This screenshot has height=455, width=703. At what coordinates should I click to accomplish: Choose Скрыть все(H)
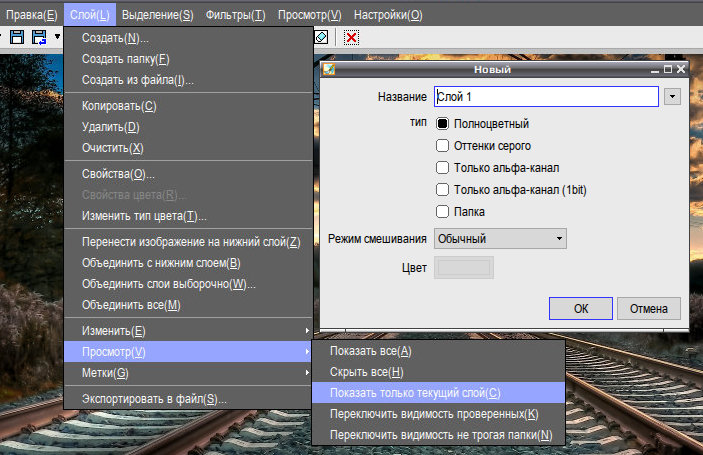point(438,372)
